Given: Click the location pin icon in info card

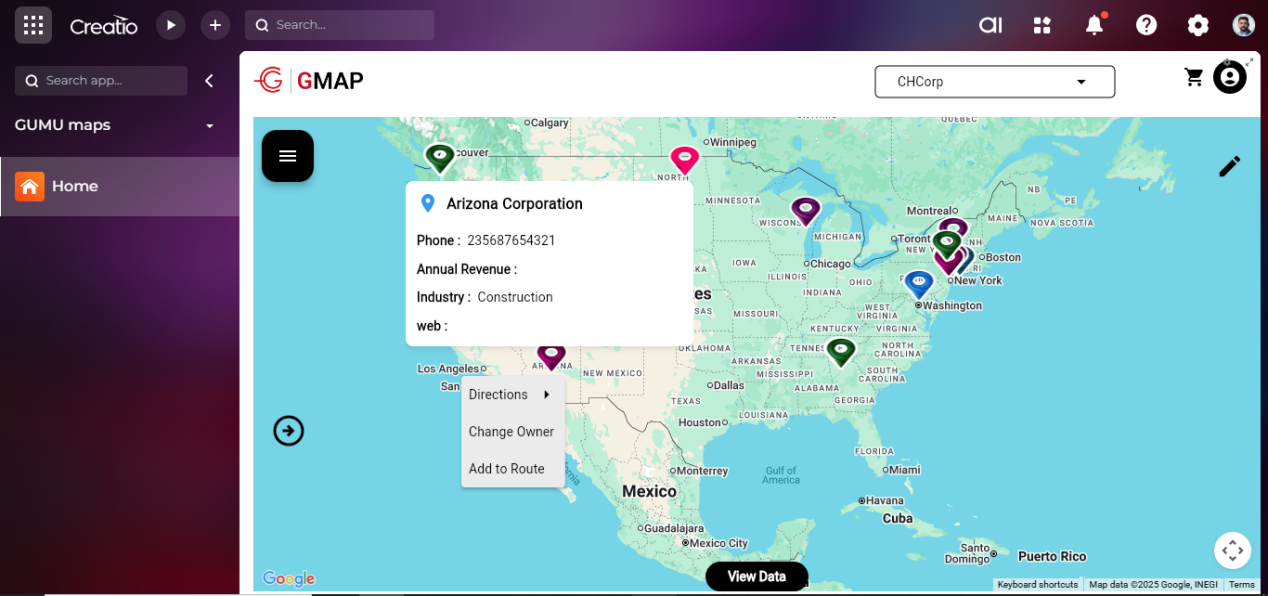Looking at the screenshot, I should point(428,204).
